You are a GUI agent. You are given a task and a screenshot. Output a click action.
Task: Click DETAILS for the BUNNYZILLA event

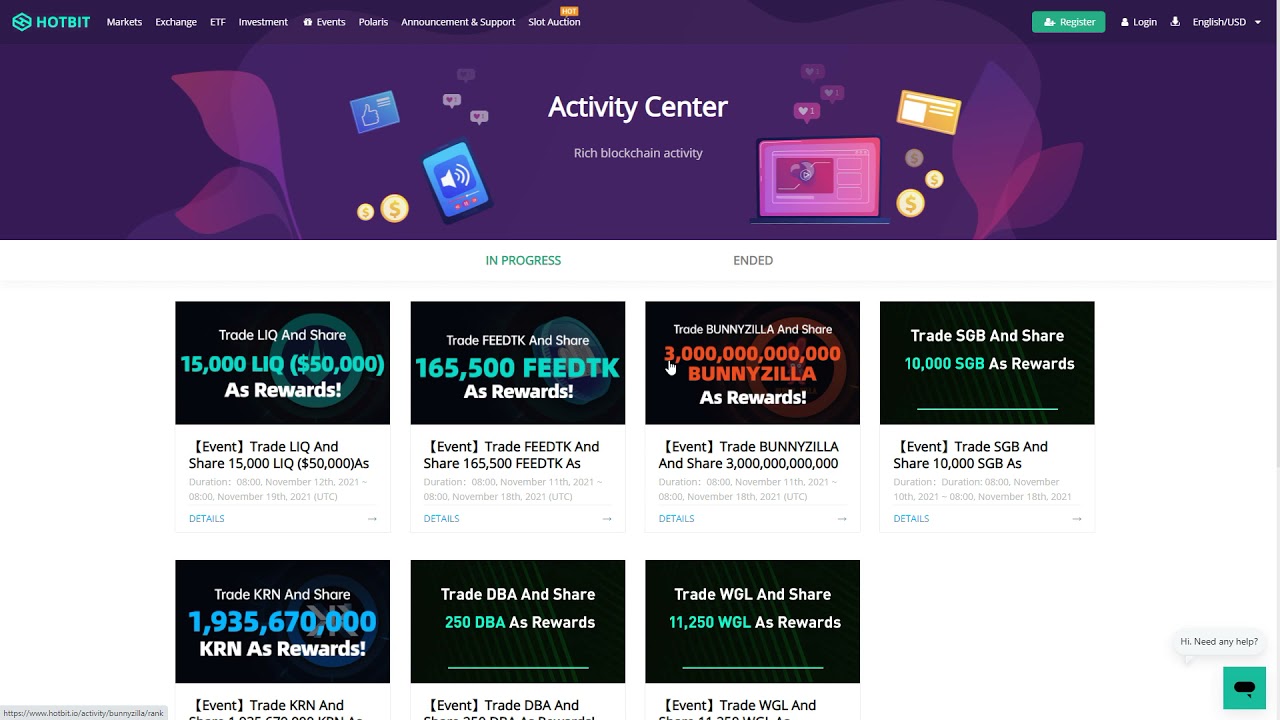tap(676, 518)
